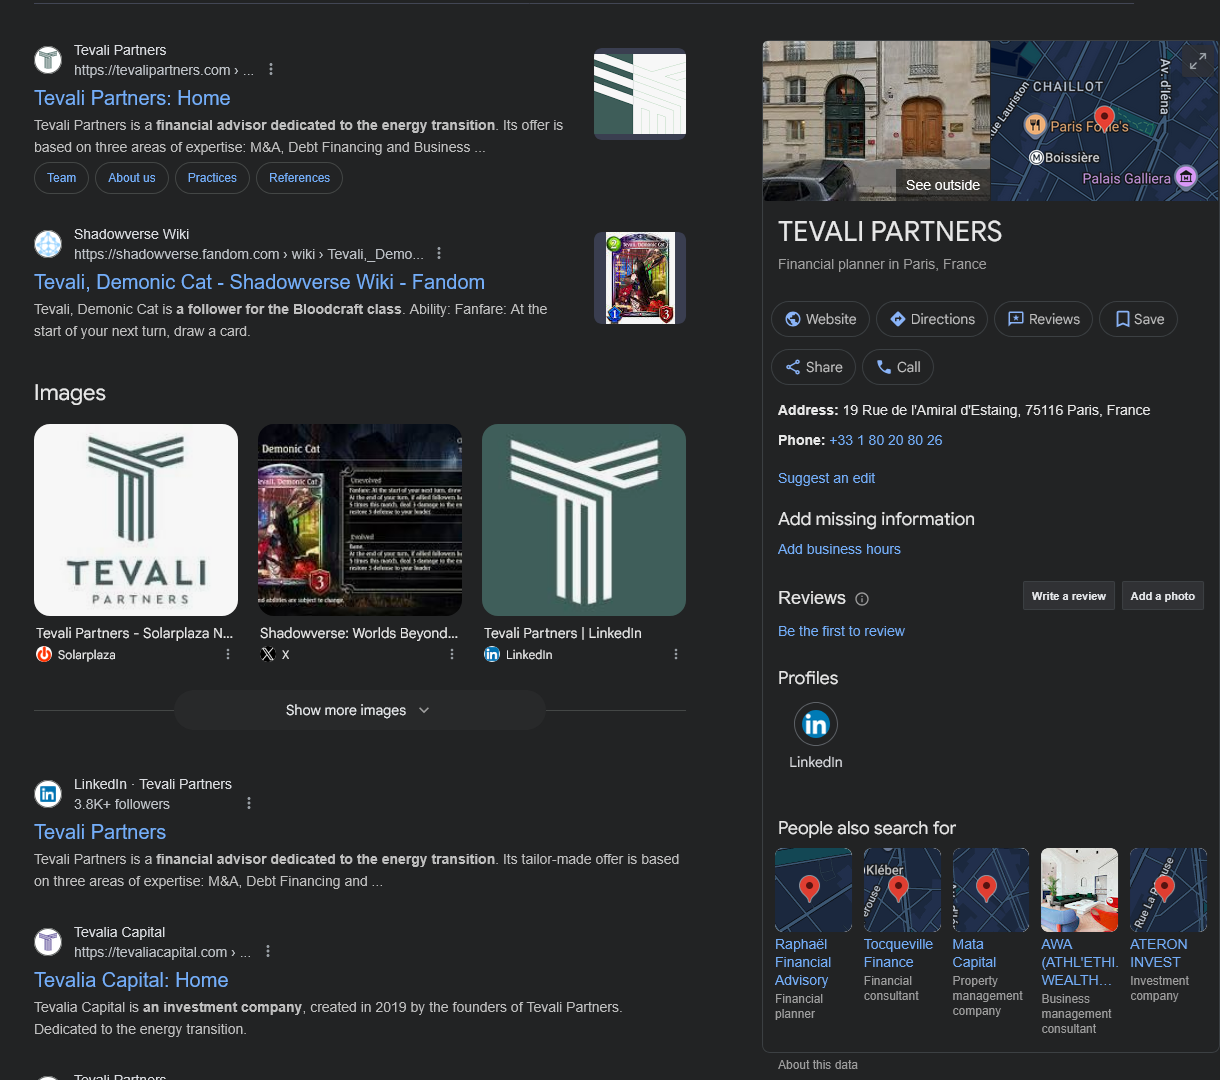Open the AWA wealth consultant photo
The image size is (1220, 1080).
(x=1079, y=890)
